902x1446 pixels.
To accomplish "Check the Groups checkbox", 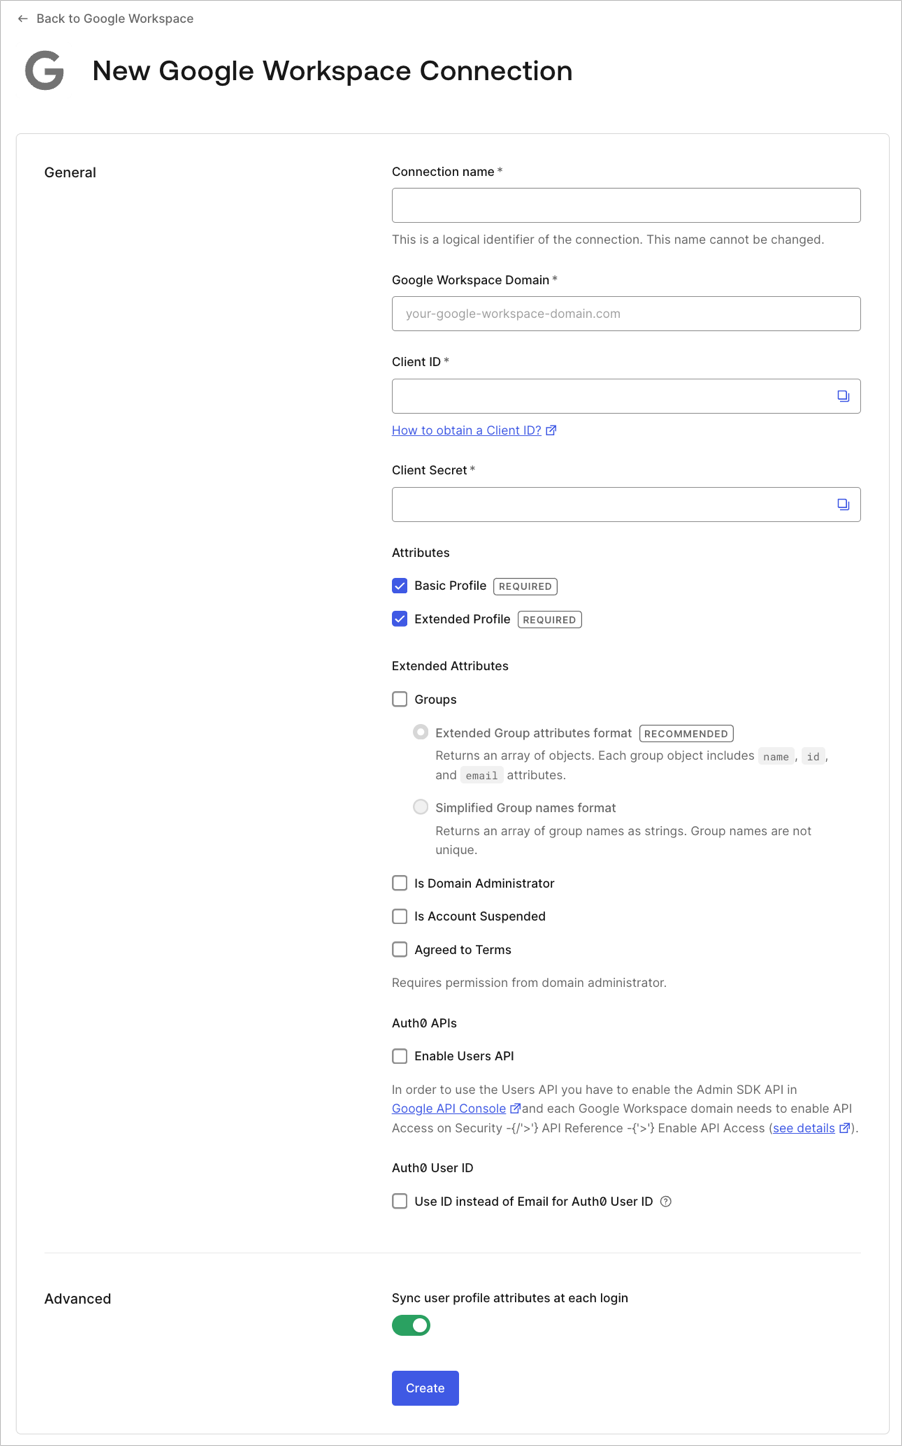I will (x=399, y=699).
